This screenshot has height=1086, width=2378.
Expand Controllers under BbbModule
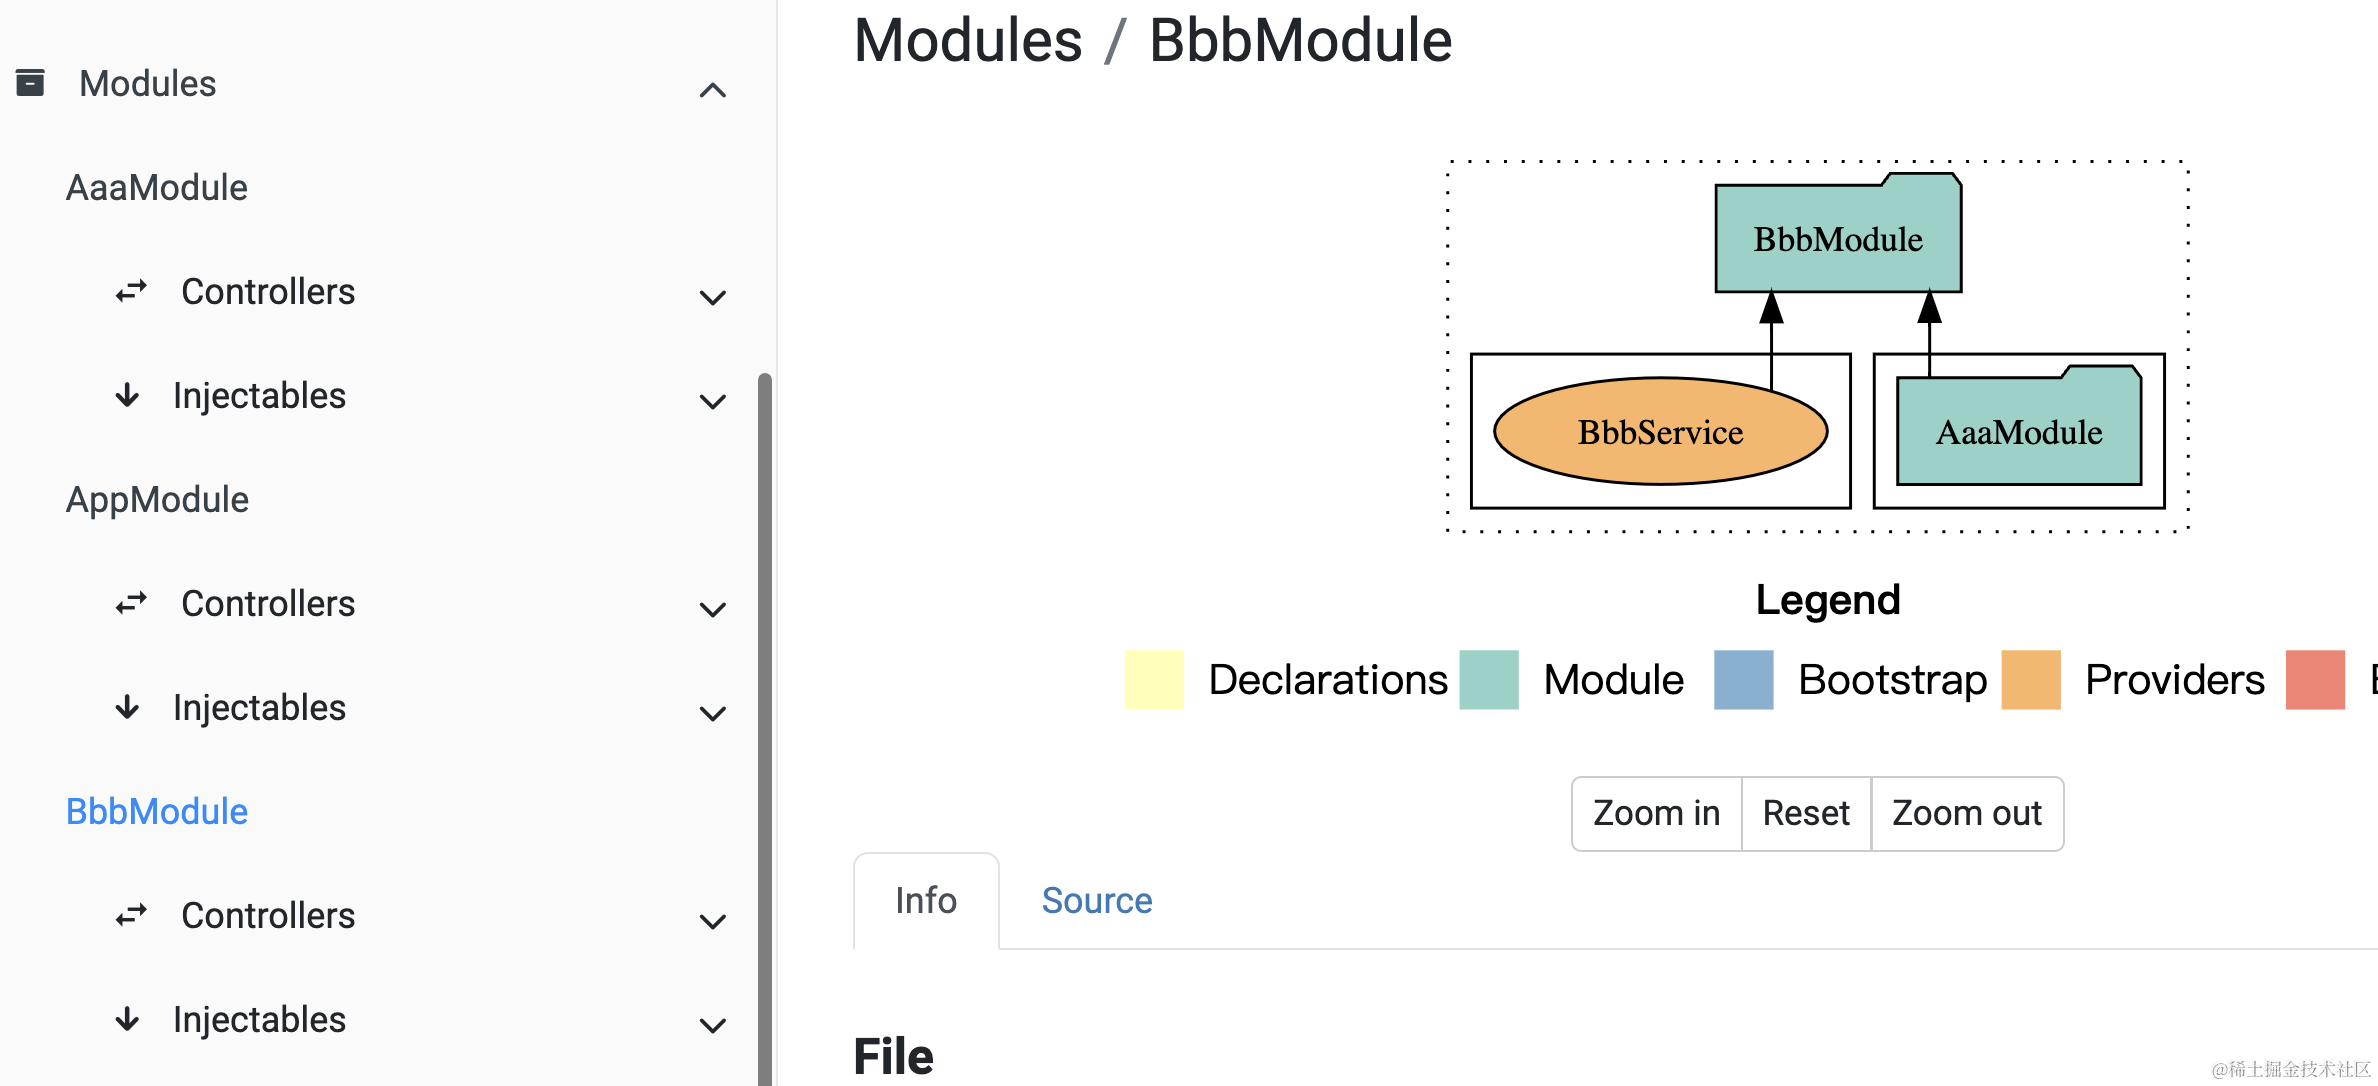(712, 921)
